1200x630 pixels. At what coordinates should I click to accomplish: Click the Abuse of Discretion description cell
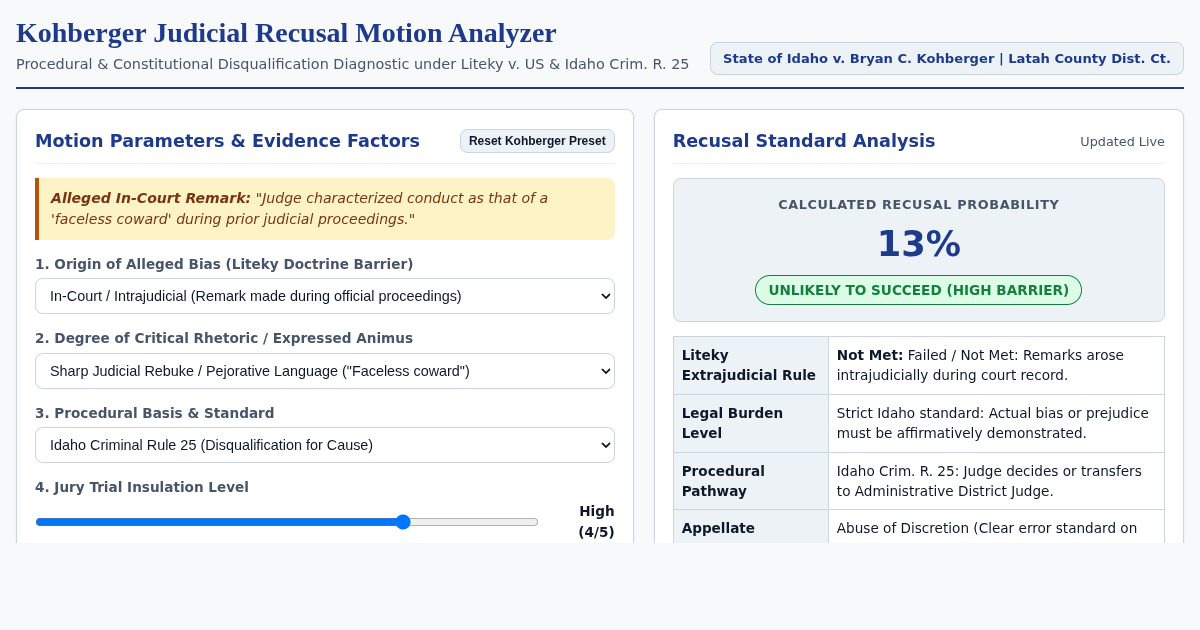pyautogui.click(x=996, y=527)
